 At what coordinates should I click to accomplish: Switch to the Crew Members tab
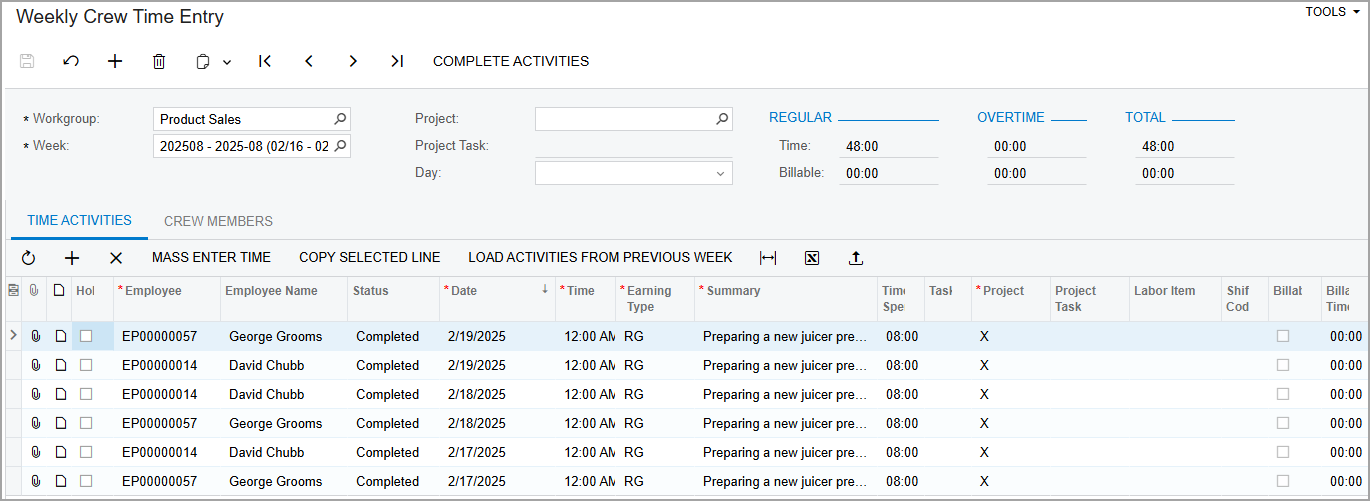click(x=218, y=221)
